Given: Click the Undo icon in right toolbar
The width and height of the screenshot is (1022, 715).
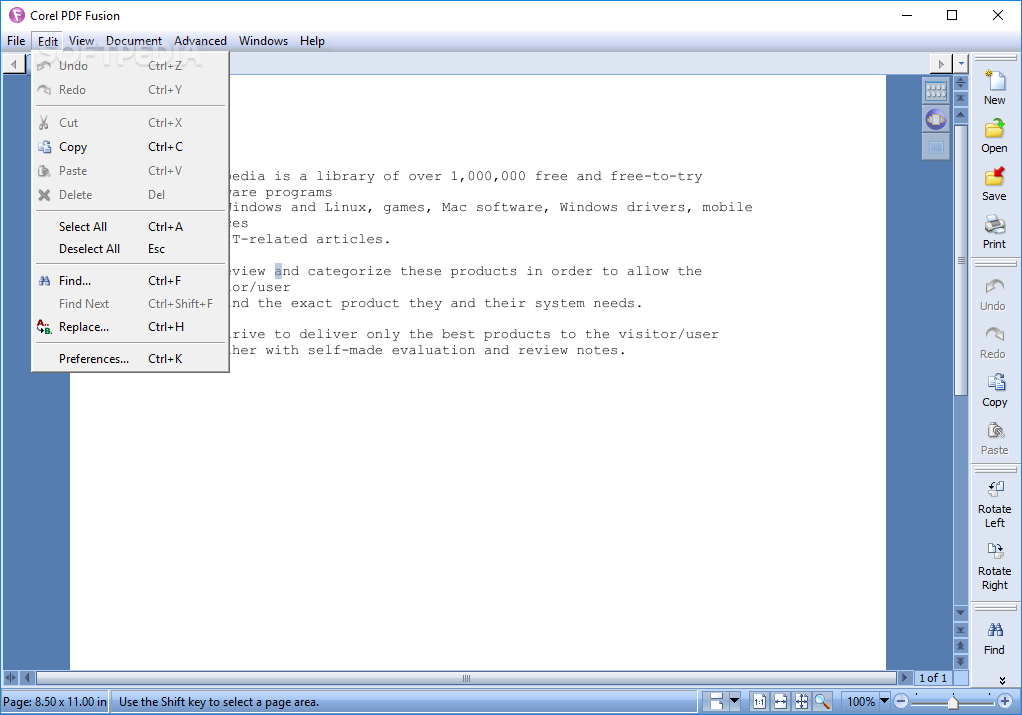Looking at the screenshot, I should [x=995, y=286].
